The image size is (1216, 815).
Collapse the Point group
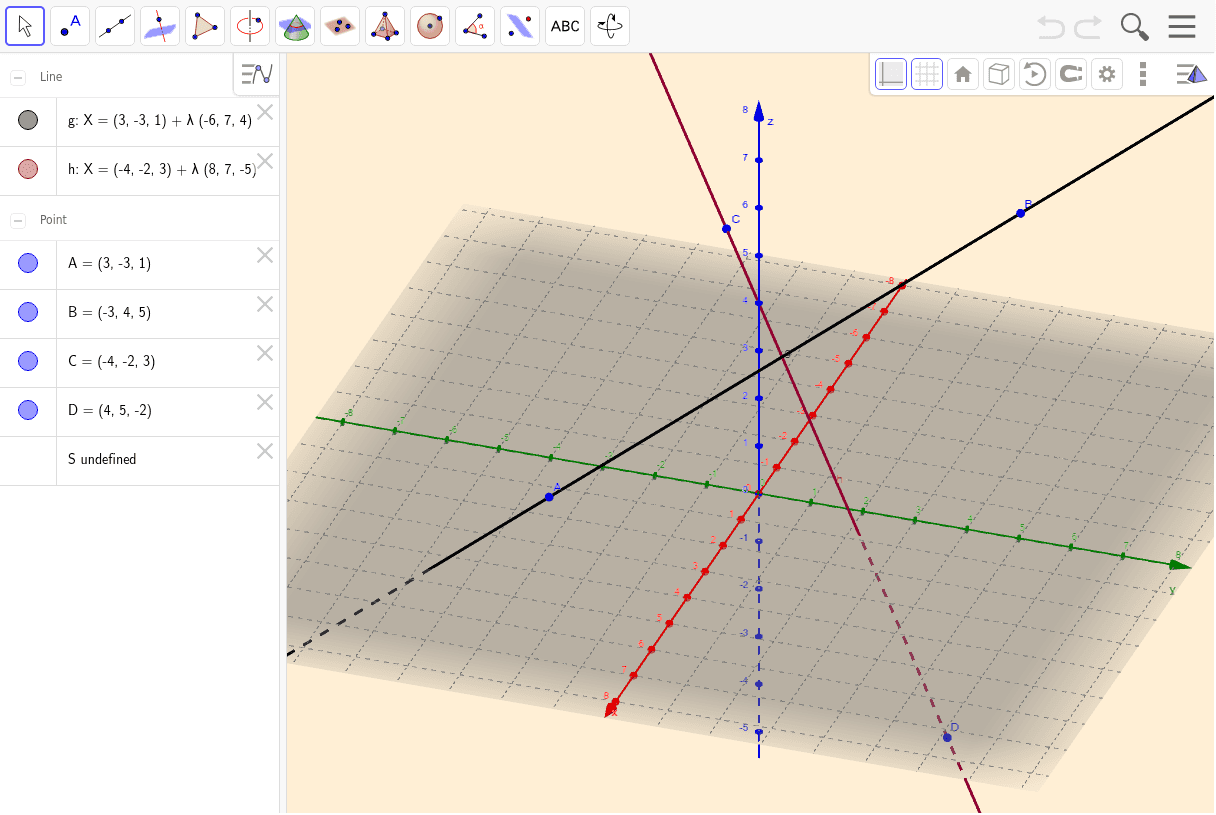18,220
